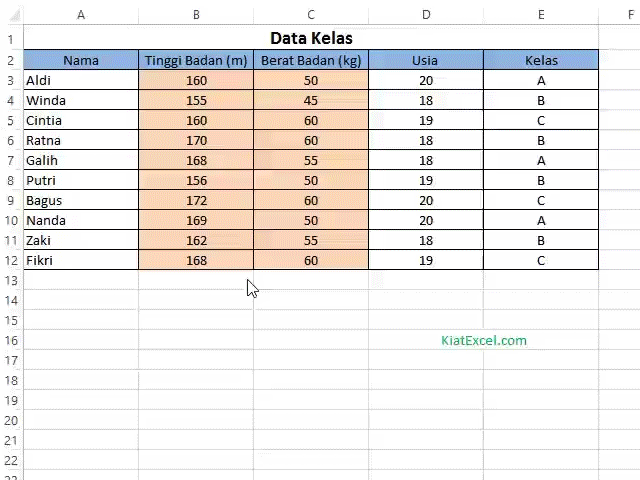Click the 'Nama' header cell
The width and height of the screenshot is (640, 480).
click(x=81, y=60)
